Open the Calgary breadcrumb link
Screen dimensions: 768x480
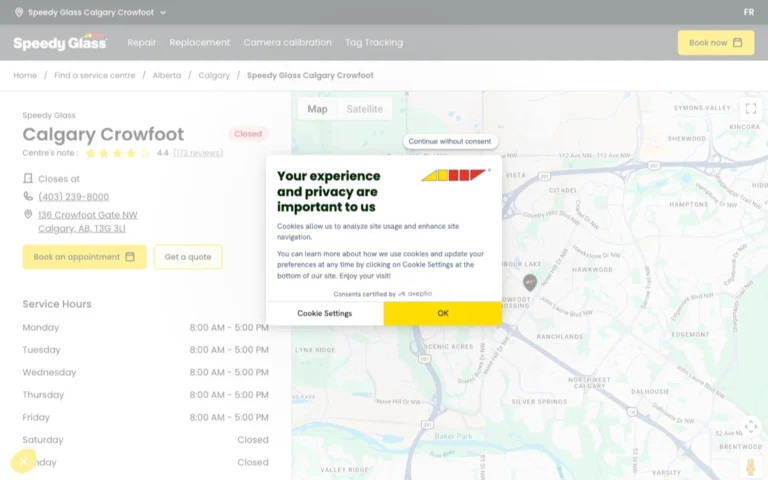click(x=214, y=75)
